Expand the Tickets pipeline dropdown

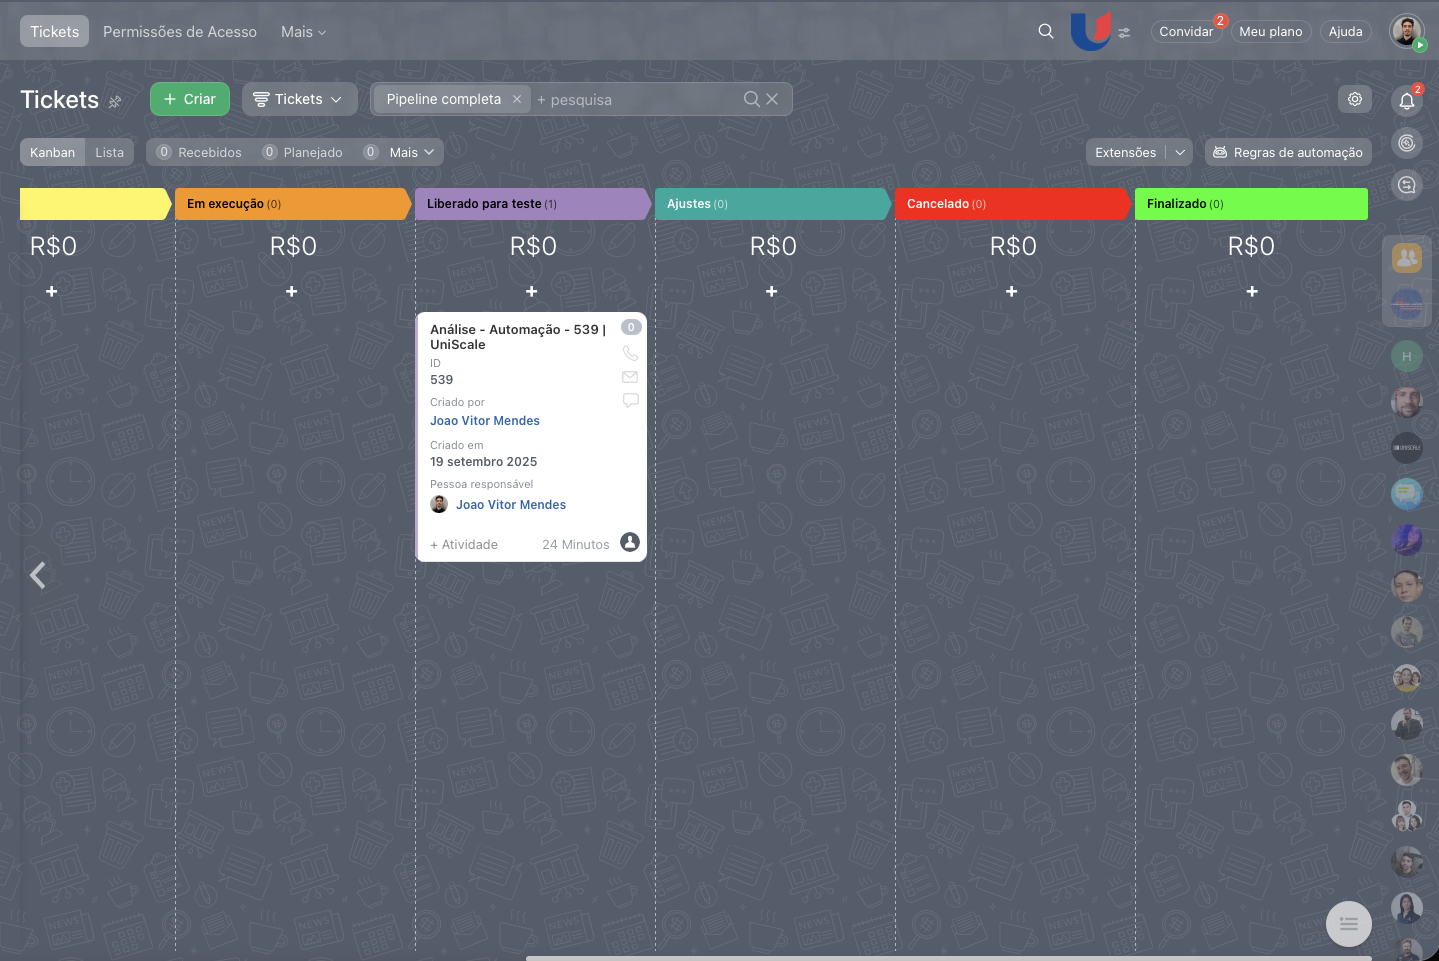pos(299,99)
